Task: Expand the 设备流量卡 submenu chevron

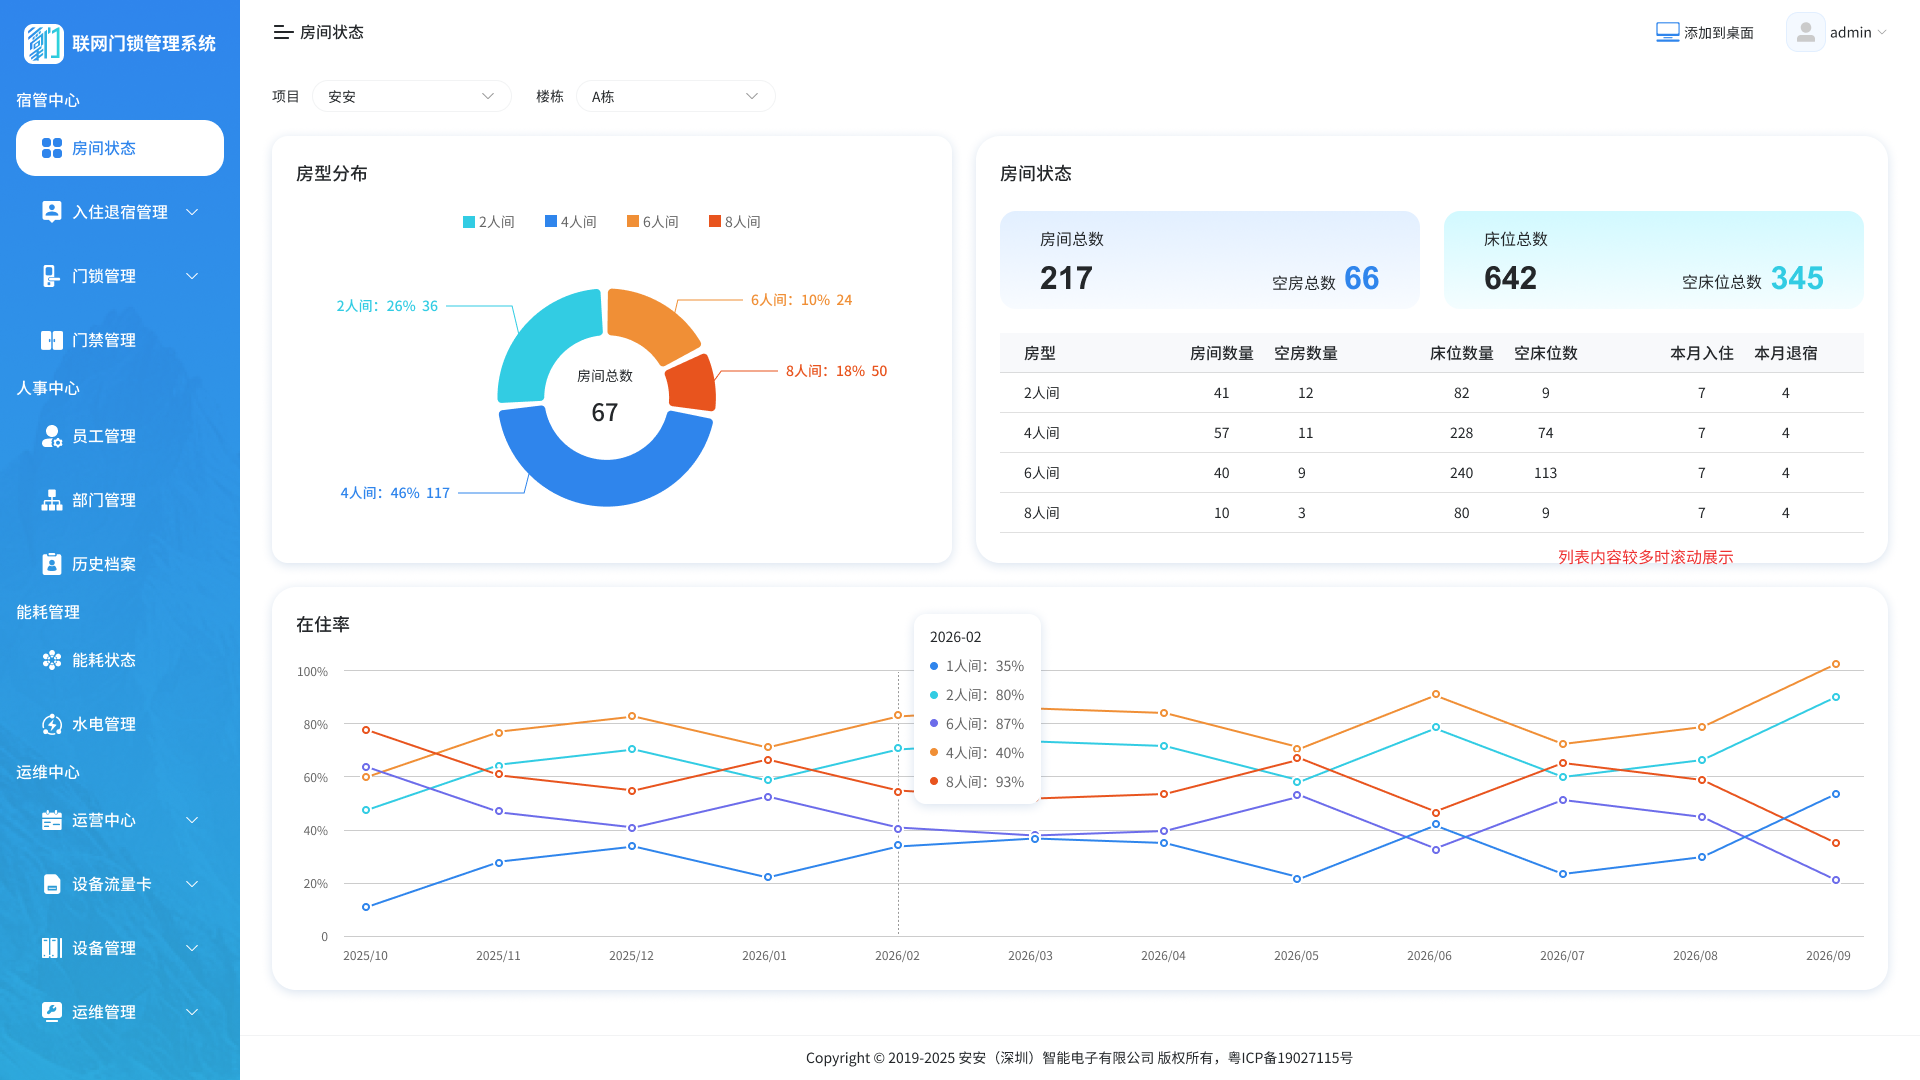Action: (192, 884)
